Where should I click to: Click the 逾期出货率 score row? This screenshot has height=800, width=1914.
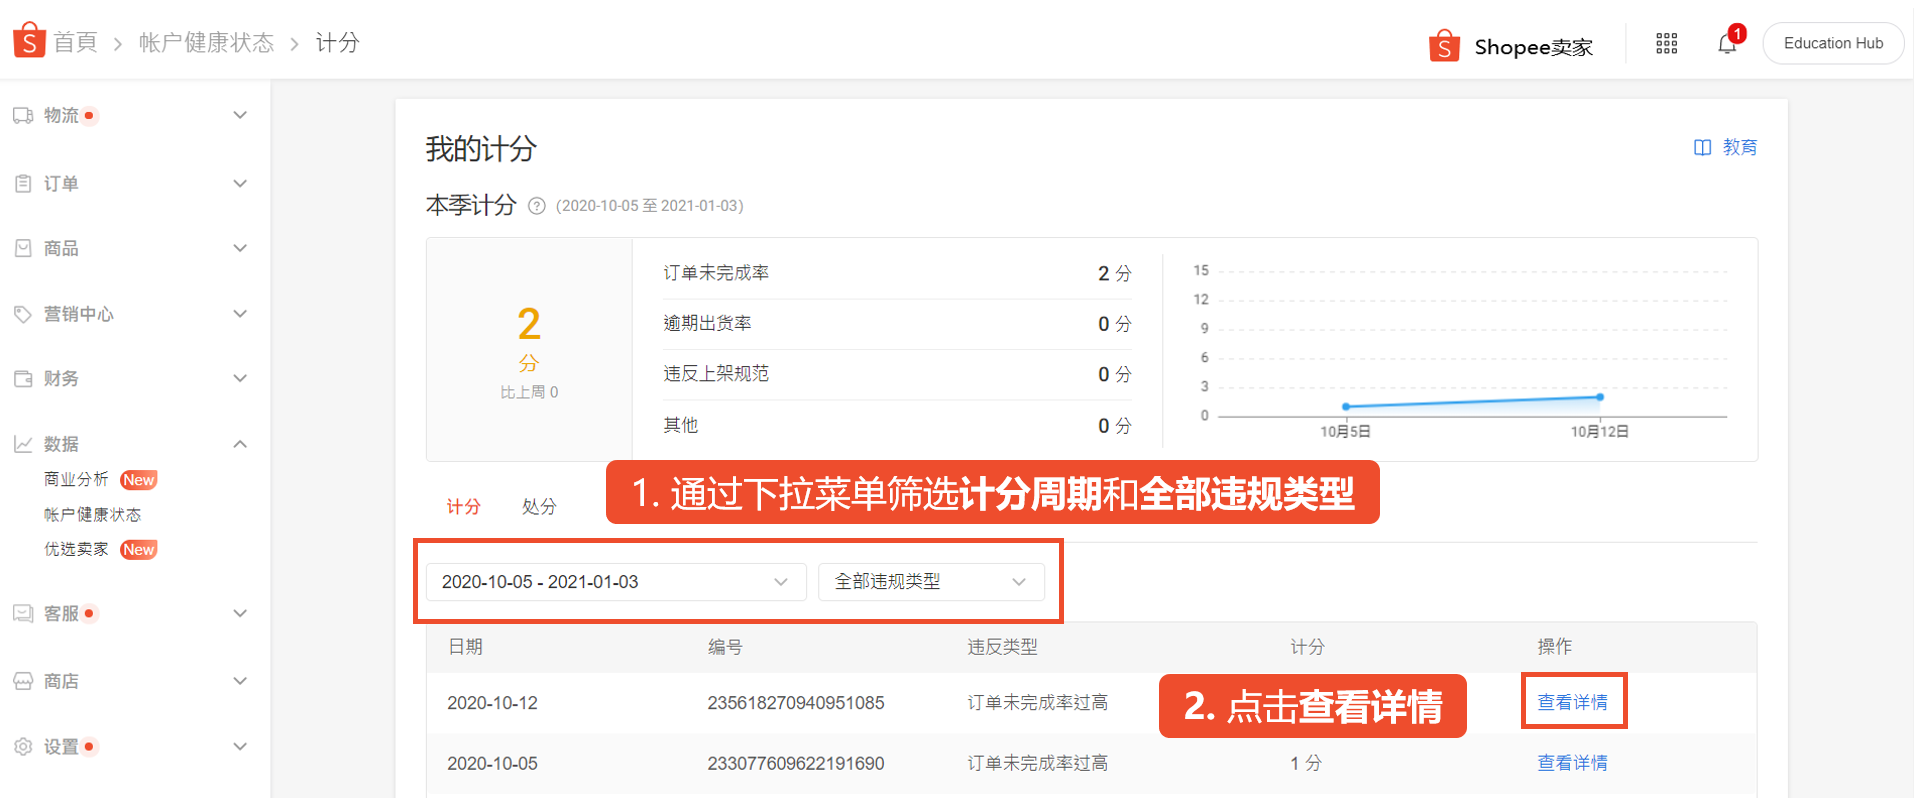click(898, 324)
